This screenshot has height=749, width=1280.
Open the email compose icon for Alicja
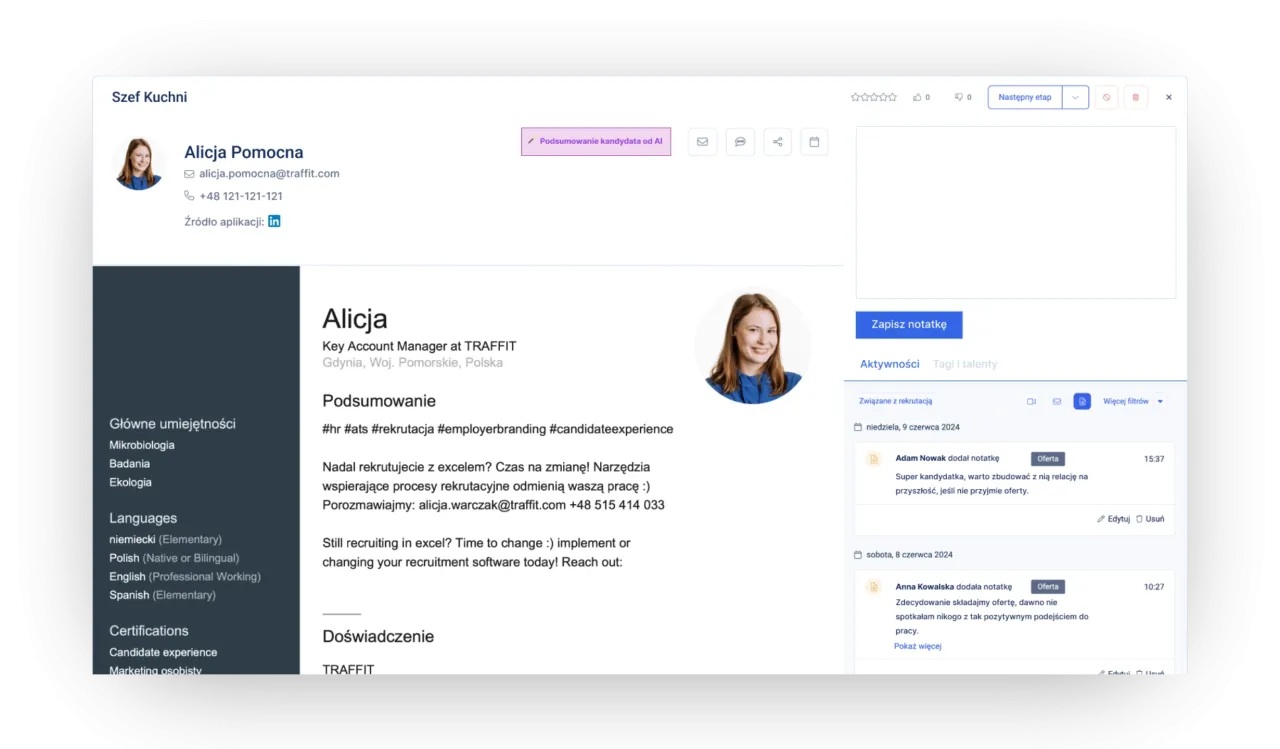[702, 141]
